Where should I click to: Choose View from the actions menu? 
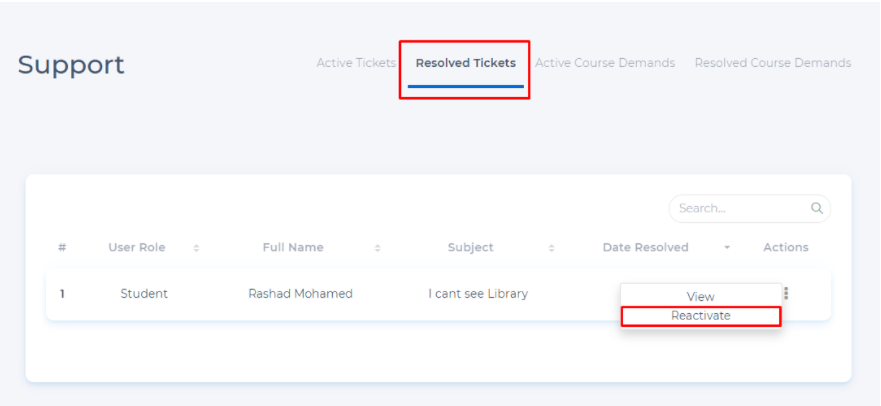click(700, 296)
